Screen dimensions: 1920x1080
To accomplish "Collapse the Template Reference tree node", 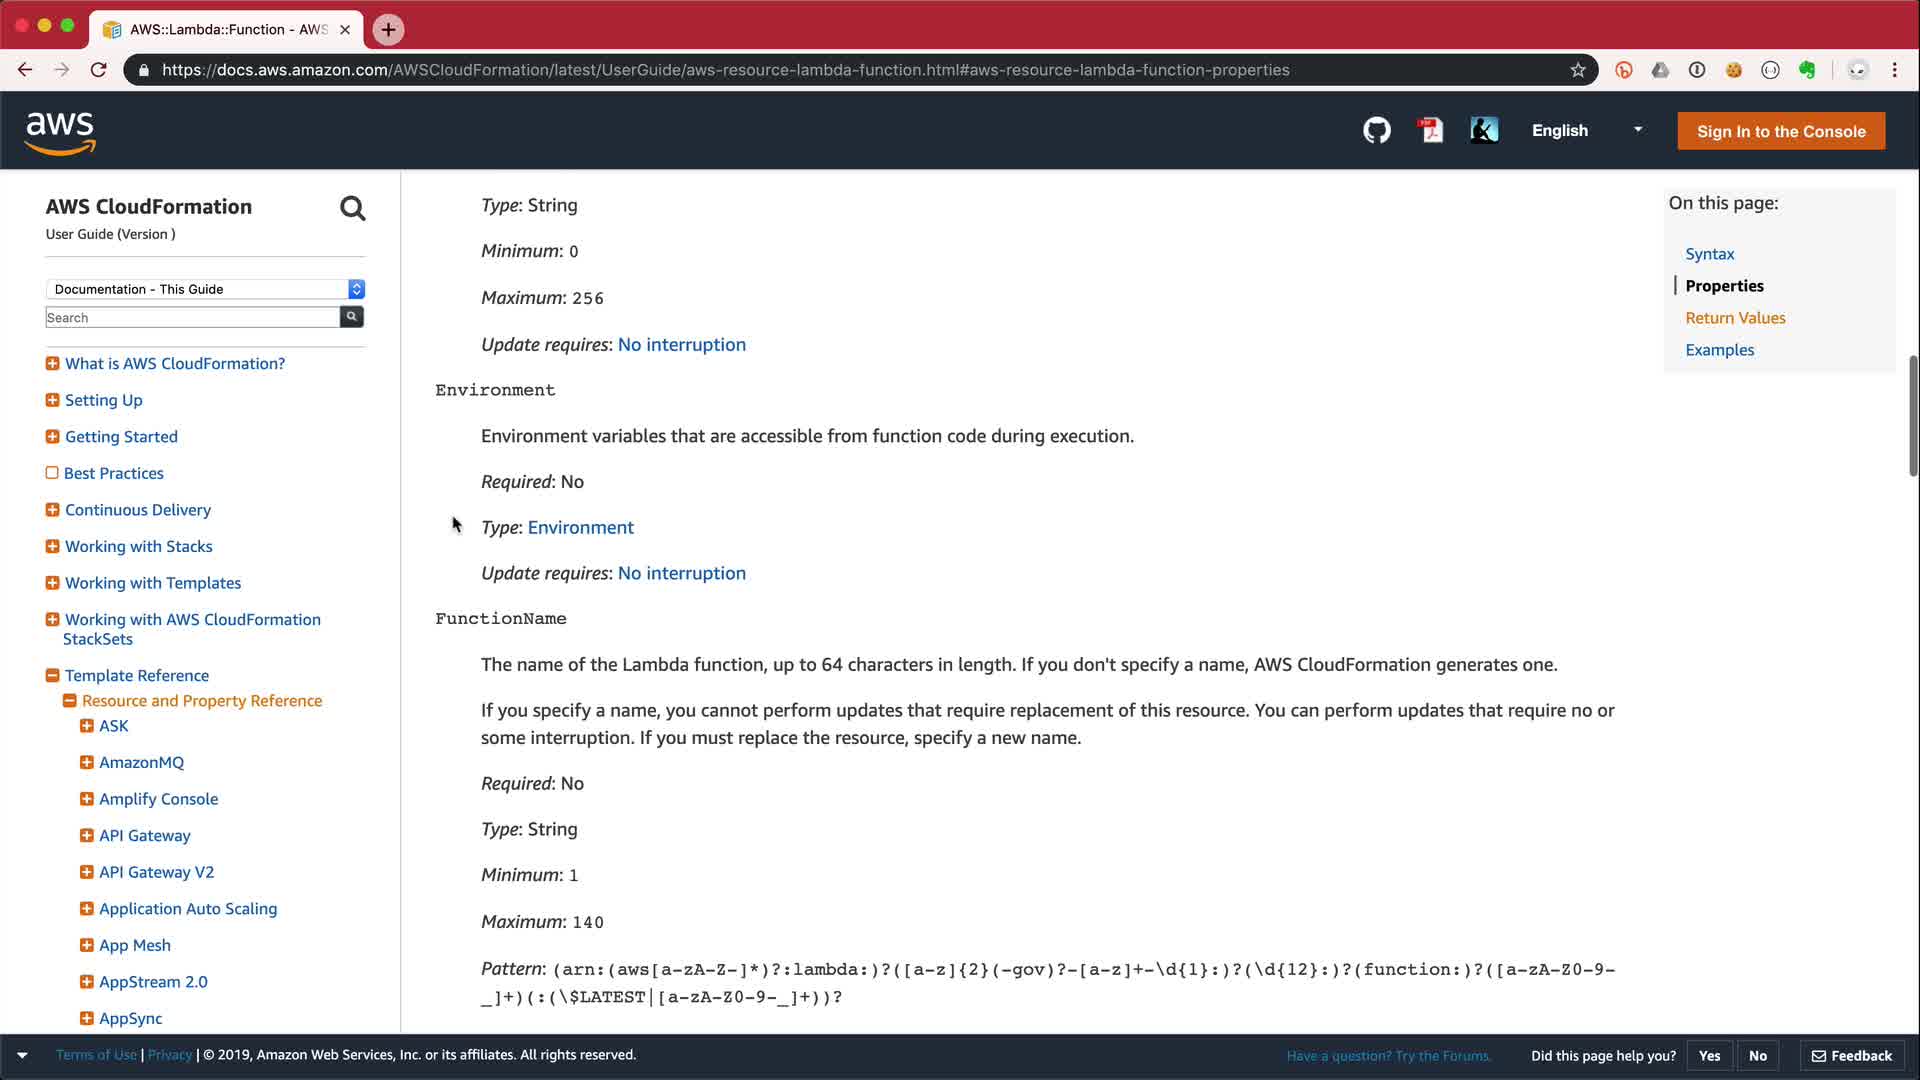I will [x=52, y=676].
